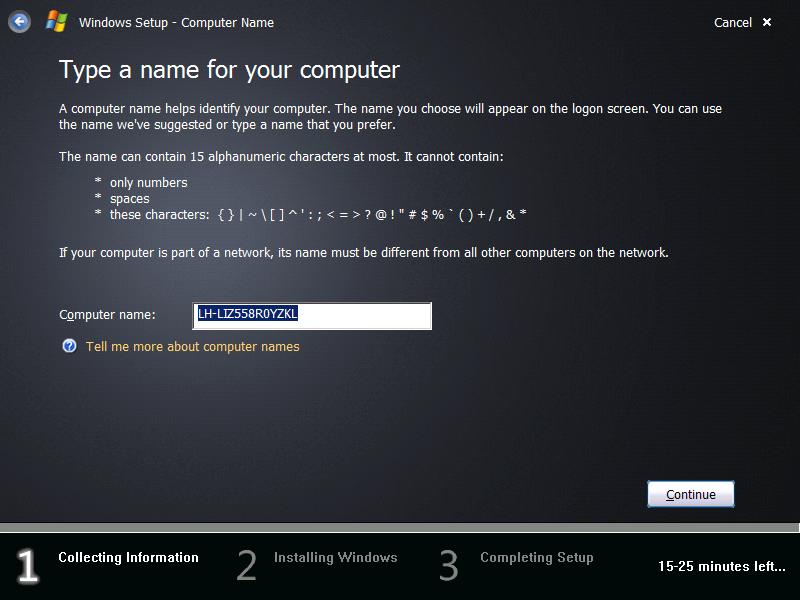Click the gray progress bar above the steps
800x600 pixels.
coord(399,528)
